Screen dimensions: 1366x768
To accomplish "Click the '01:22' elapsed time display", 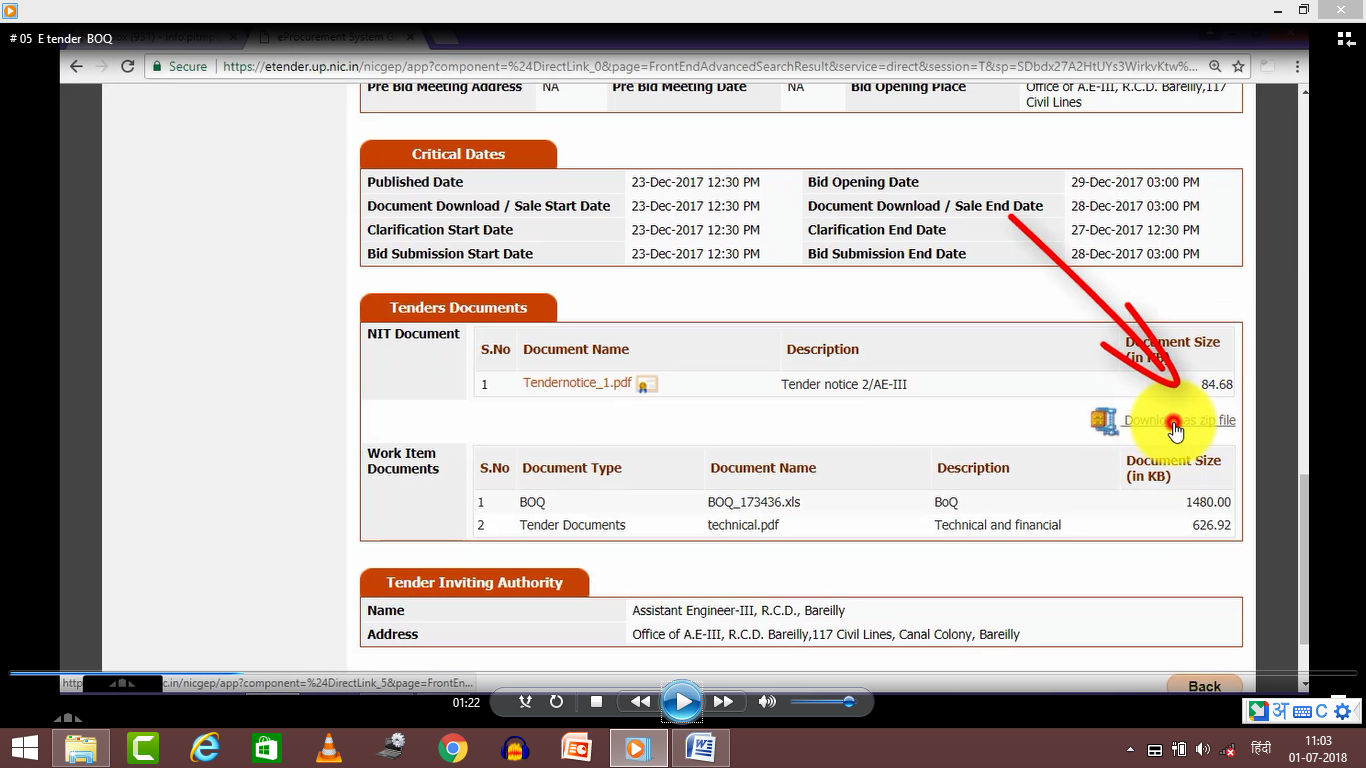I will pyautogui.click(x=466, y=702).
